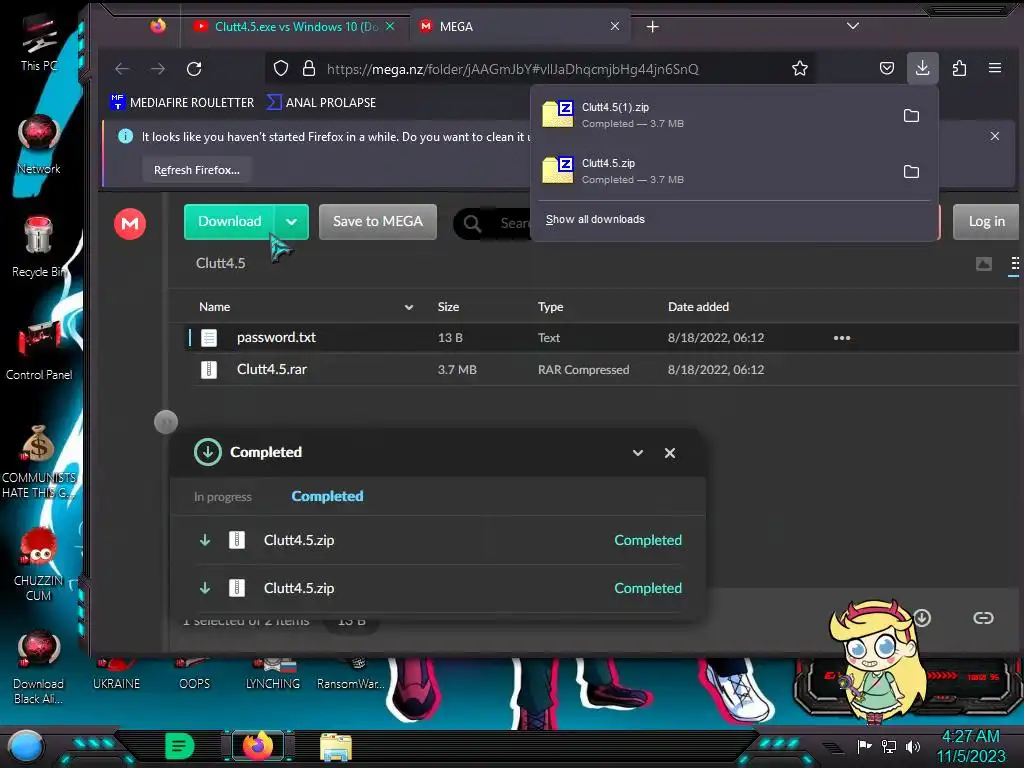Click the back navigation arrow
Image resolution: width=1024 pixels, height=768 pixels.
coord(122,69)
